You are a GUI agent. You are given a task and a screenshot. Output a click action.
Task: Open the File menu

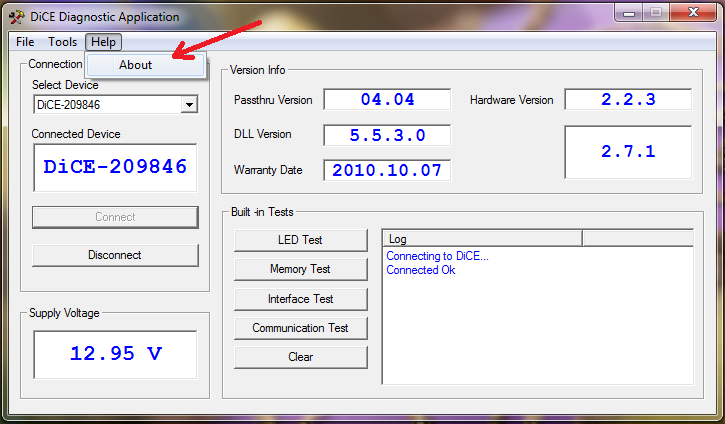click(25, 42)
